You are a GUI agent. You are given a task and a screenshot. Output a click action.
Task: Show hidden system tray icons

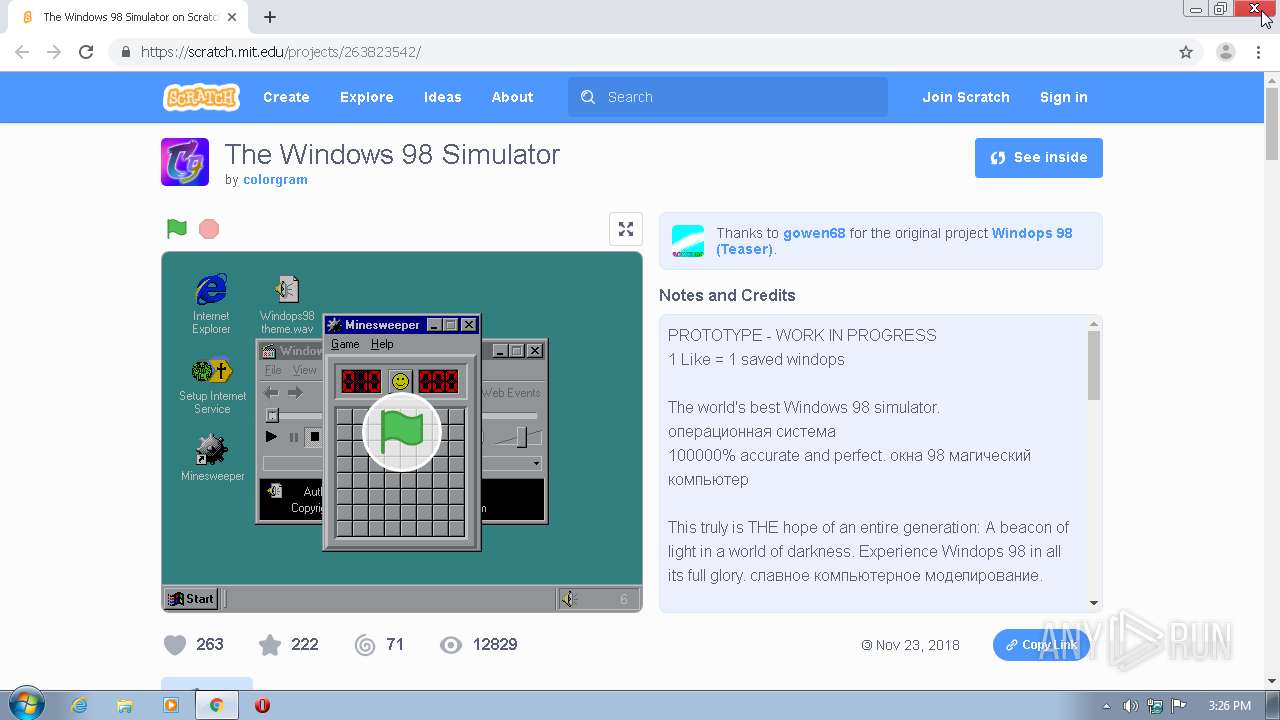[1106, 706]
